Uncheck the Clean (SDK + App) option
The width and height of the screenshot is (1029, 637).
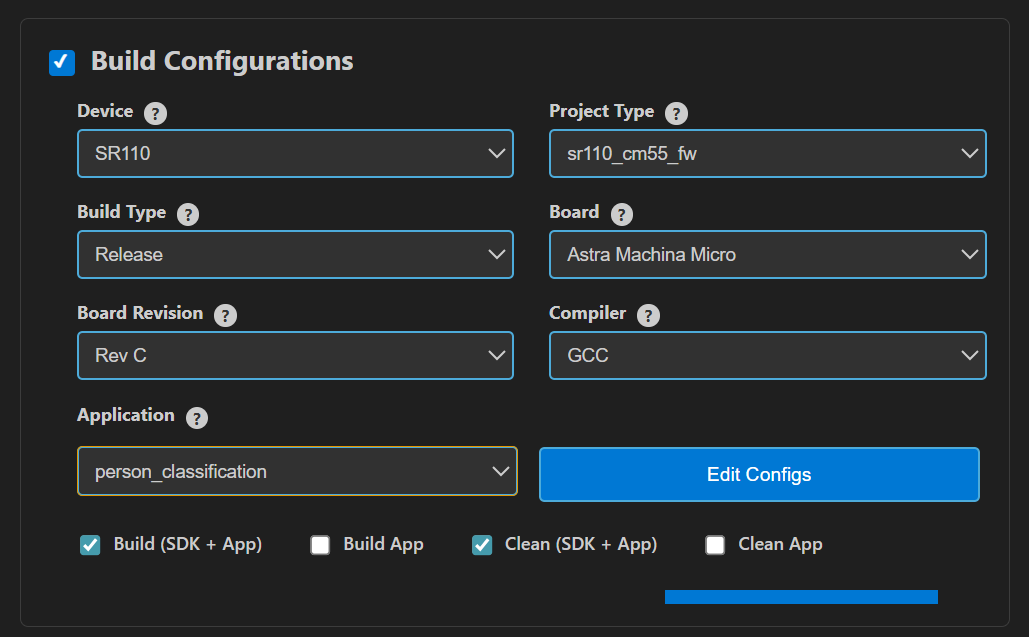pos(482,545)
